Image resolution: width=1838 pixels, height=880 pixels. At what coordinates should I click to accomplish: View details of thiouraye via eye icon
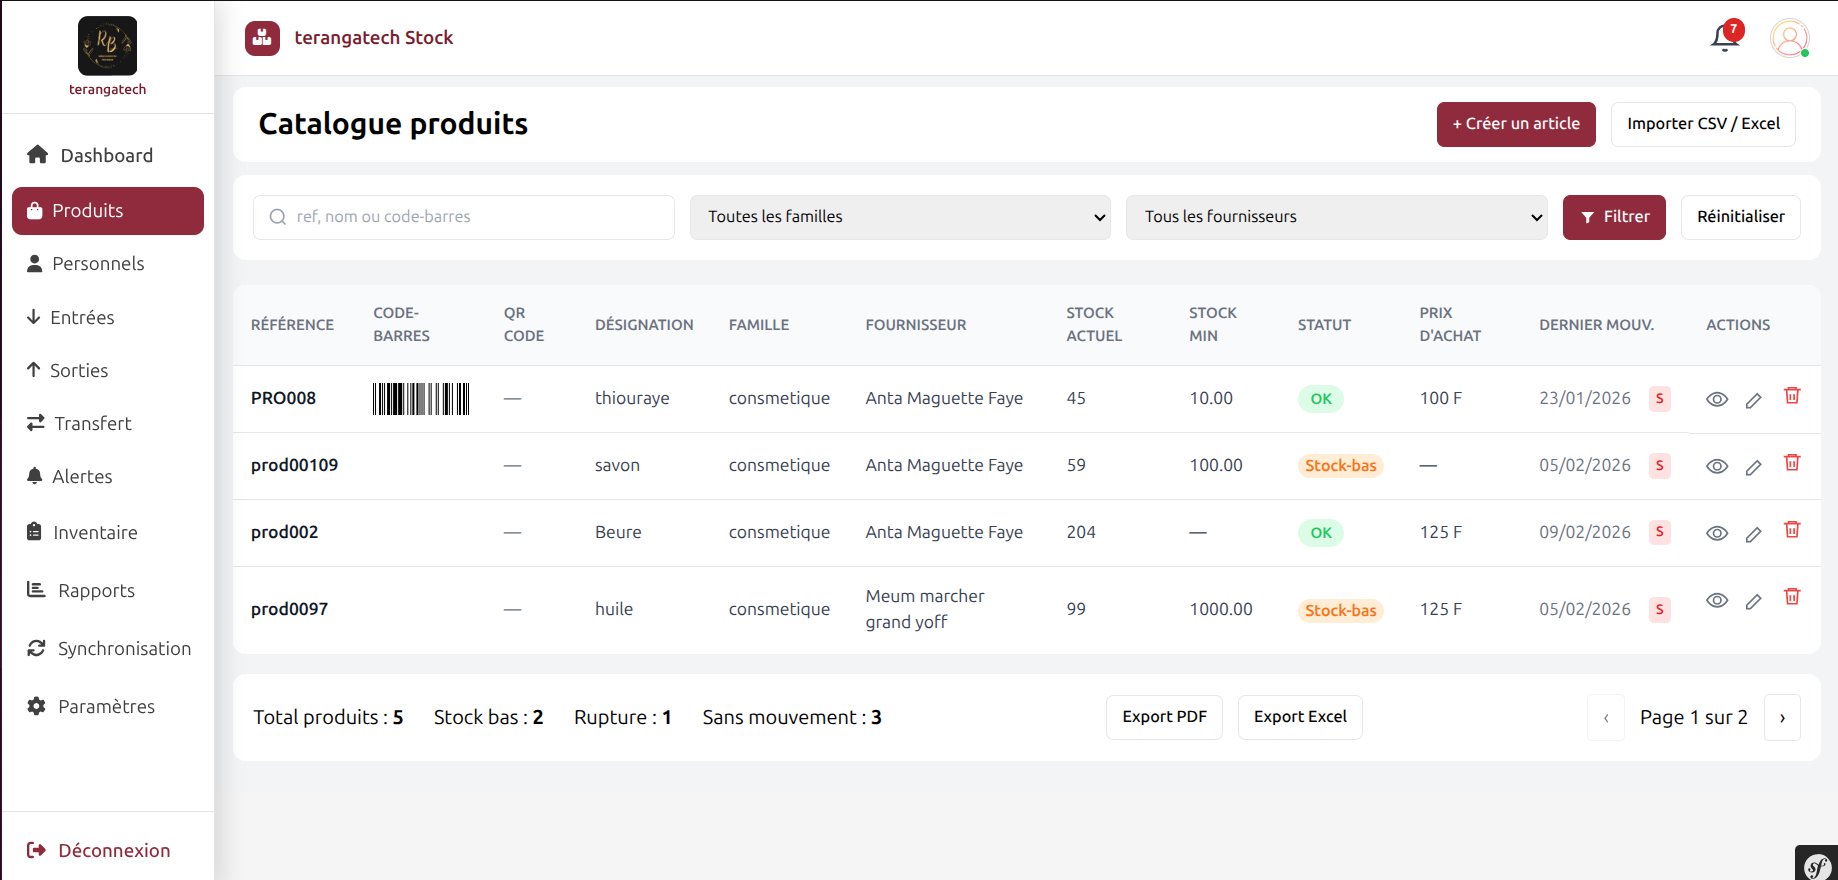1716,399
